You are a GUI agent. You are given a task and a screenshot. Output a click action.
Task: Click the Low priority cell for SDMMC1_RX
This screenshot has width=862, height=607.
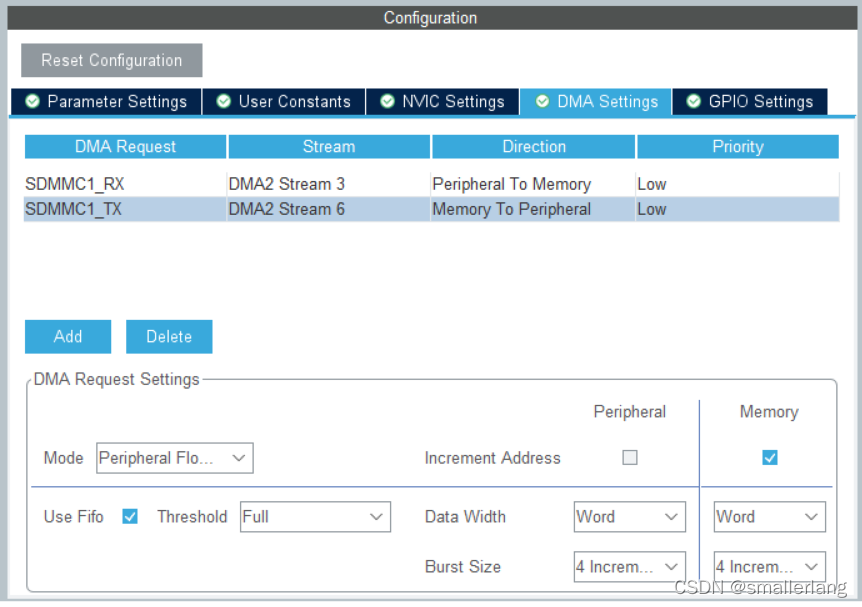click(737, 184)
